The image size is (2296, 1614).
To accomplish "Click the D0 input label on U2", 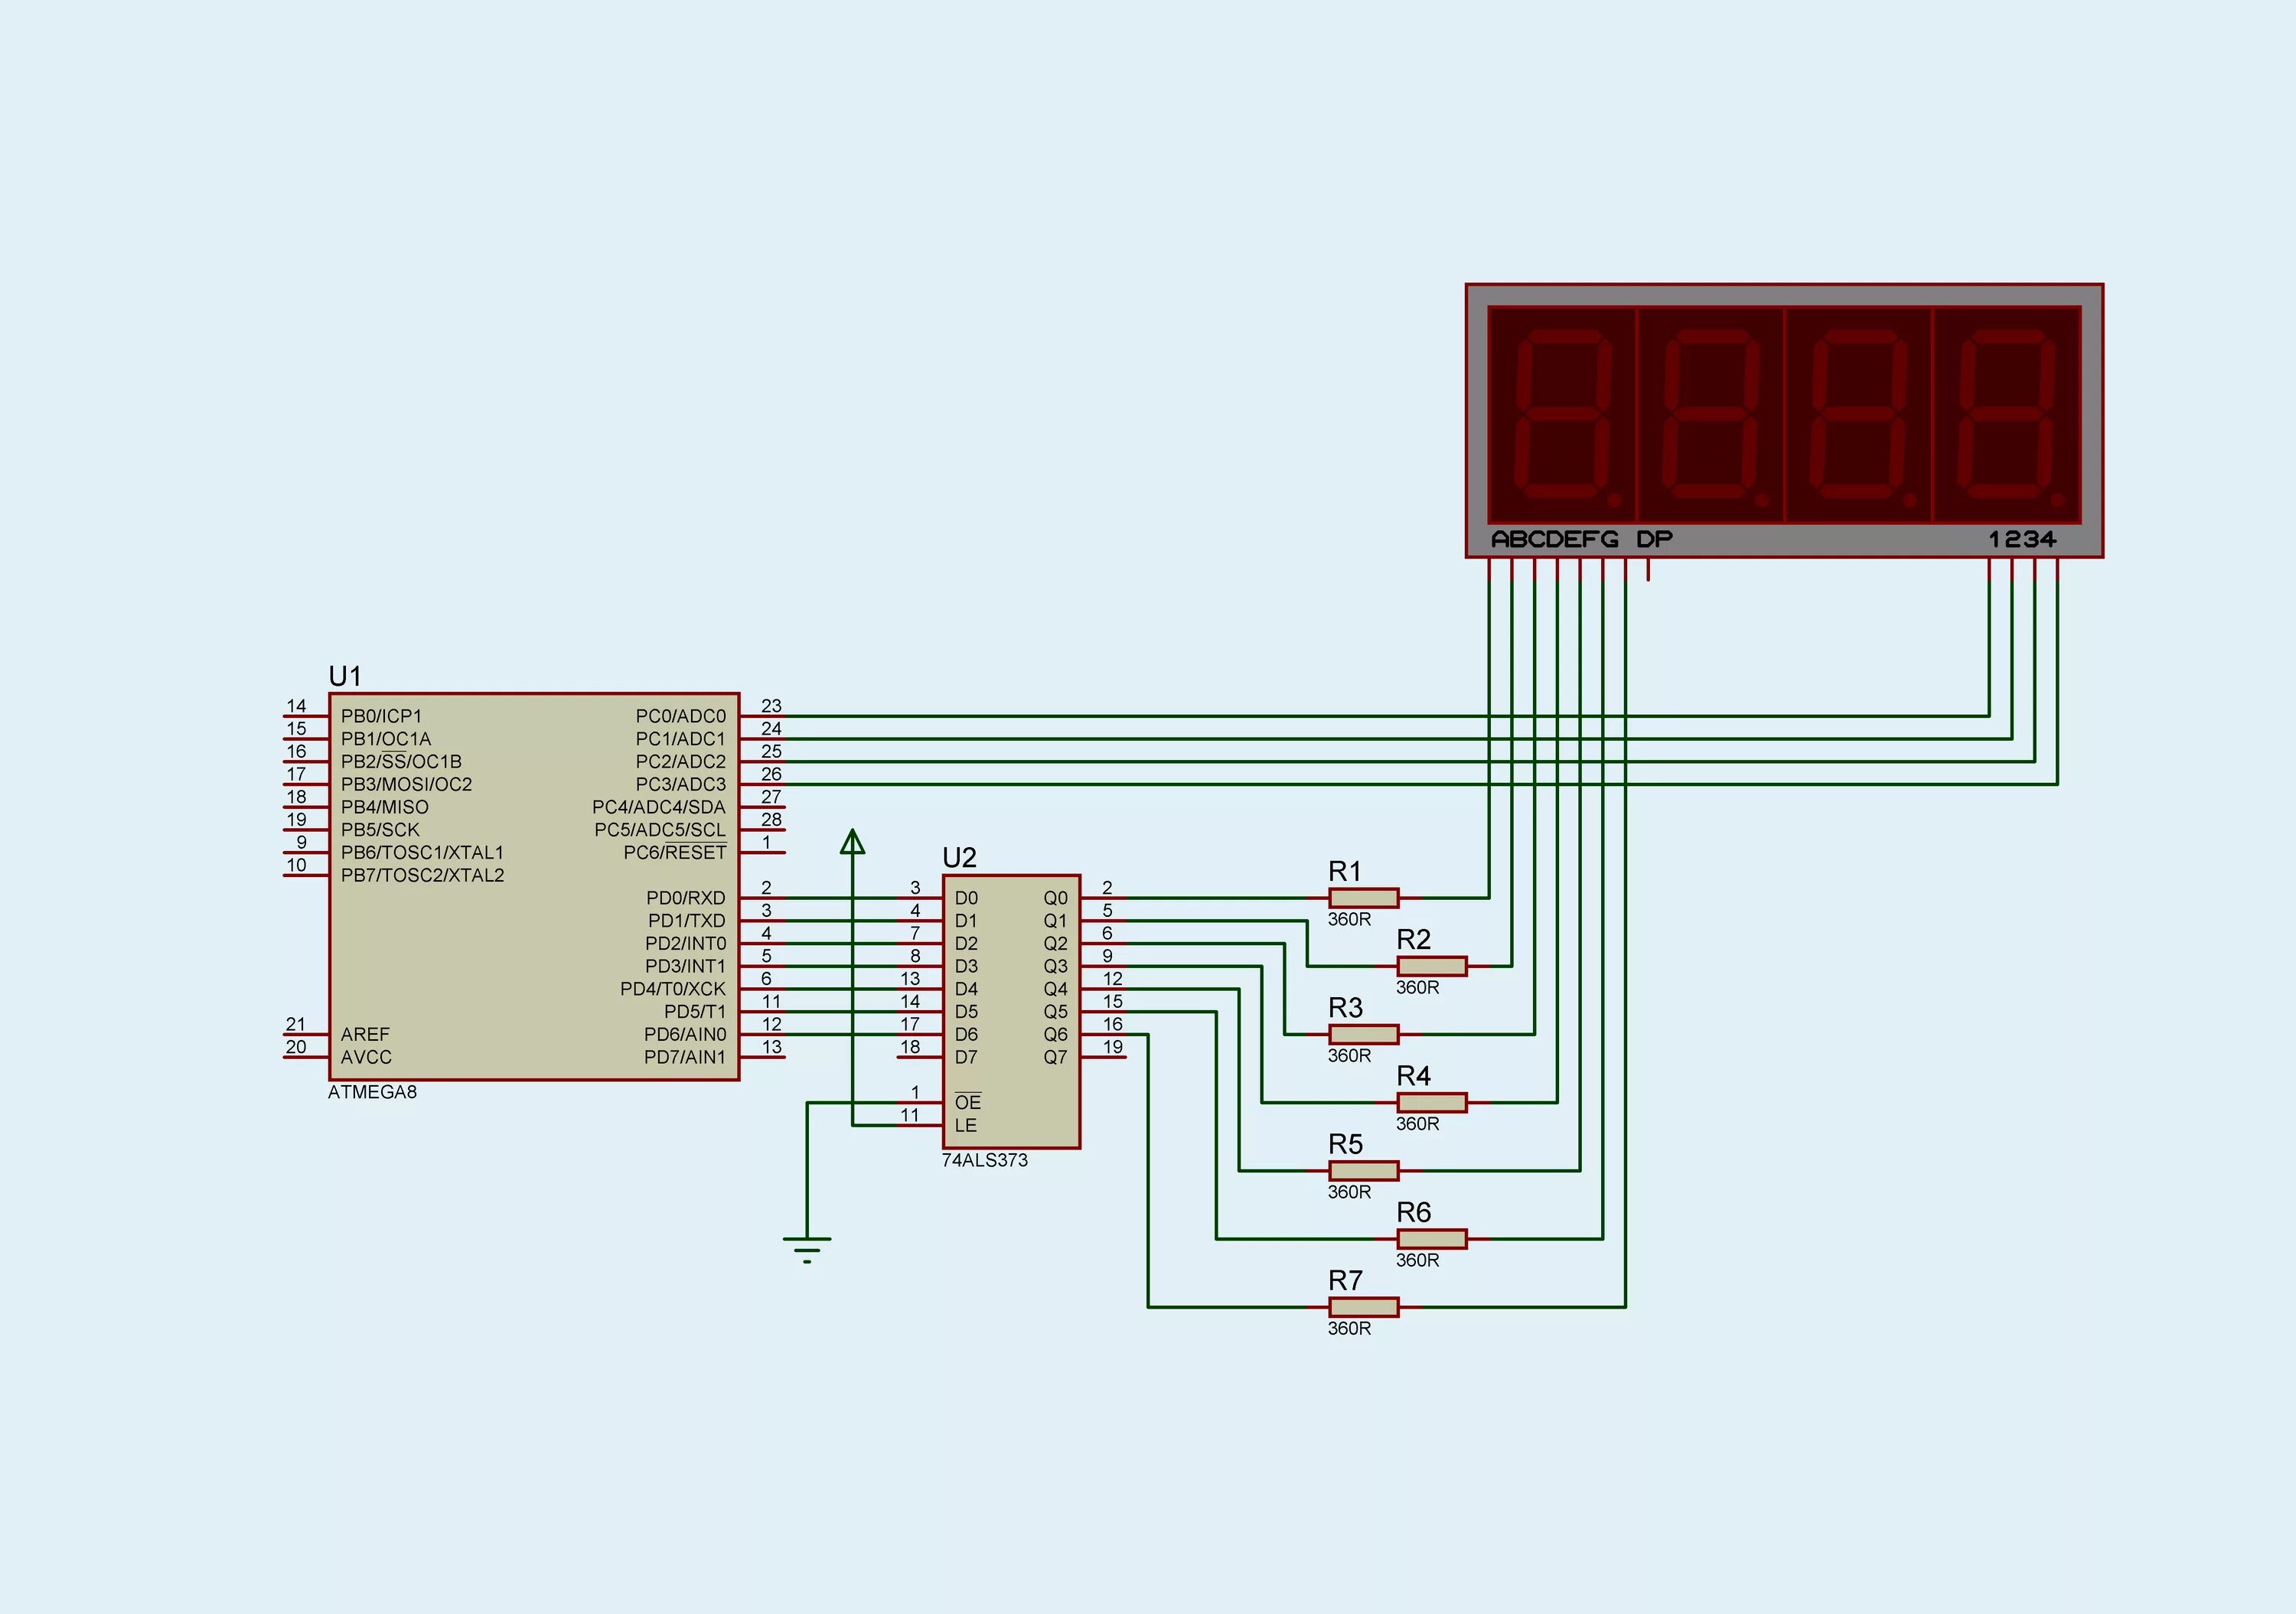I will coord(966,898).
